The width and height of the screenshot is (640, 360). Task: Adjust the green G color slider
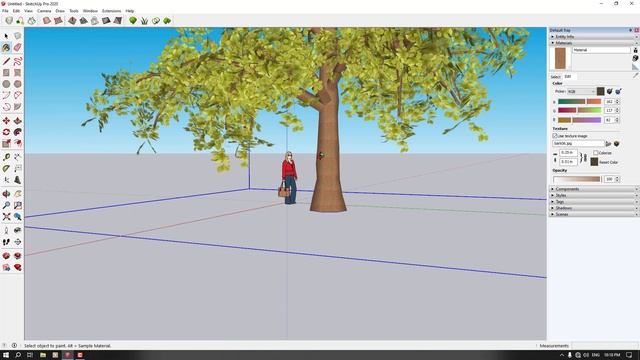[x=580, y=111]
